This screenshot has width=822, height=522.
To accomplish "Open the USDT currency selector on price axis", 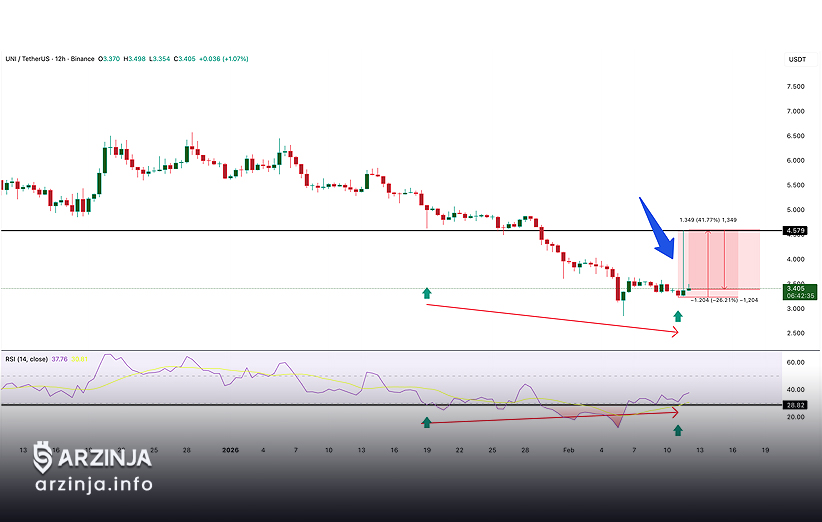I will [x=798, y=60].
